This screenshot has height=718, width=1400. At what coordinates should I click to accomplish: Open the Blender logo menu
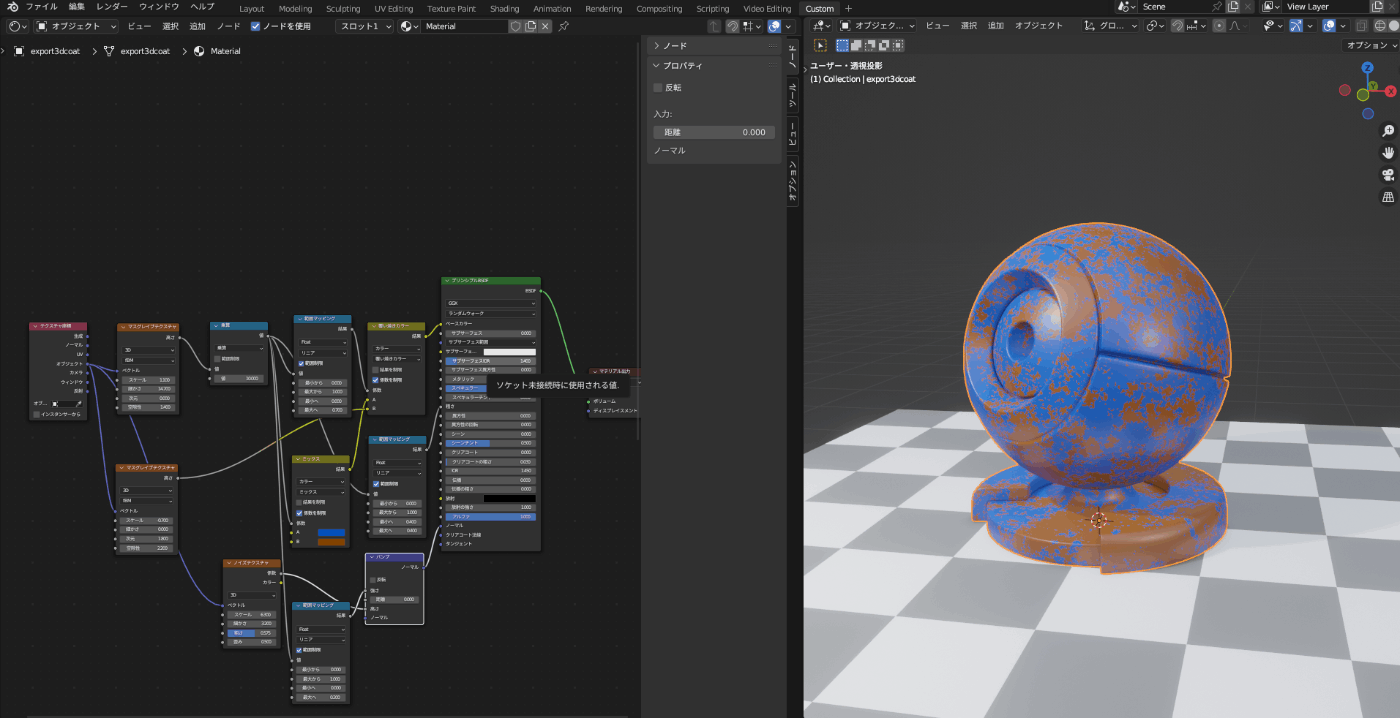coord(12,7)
